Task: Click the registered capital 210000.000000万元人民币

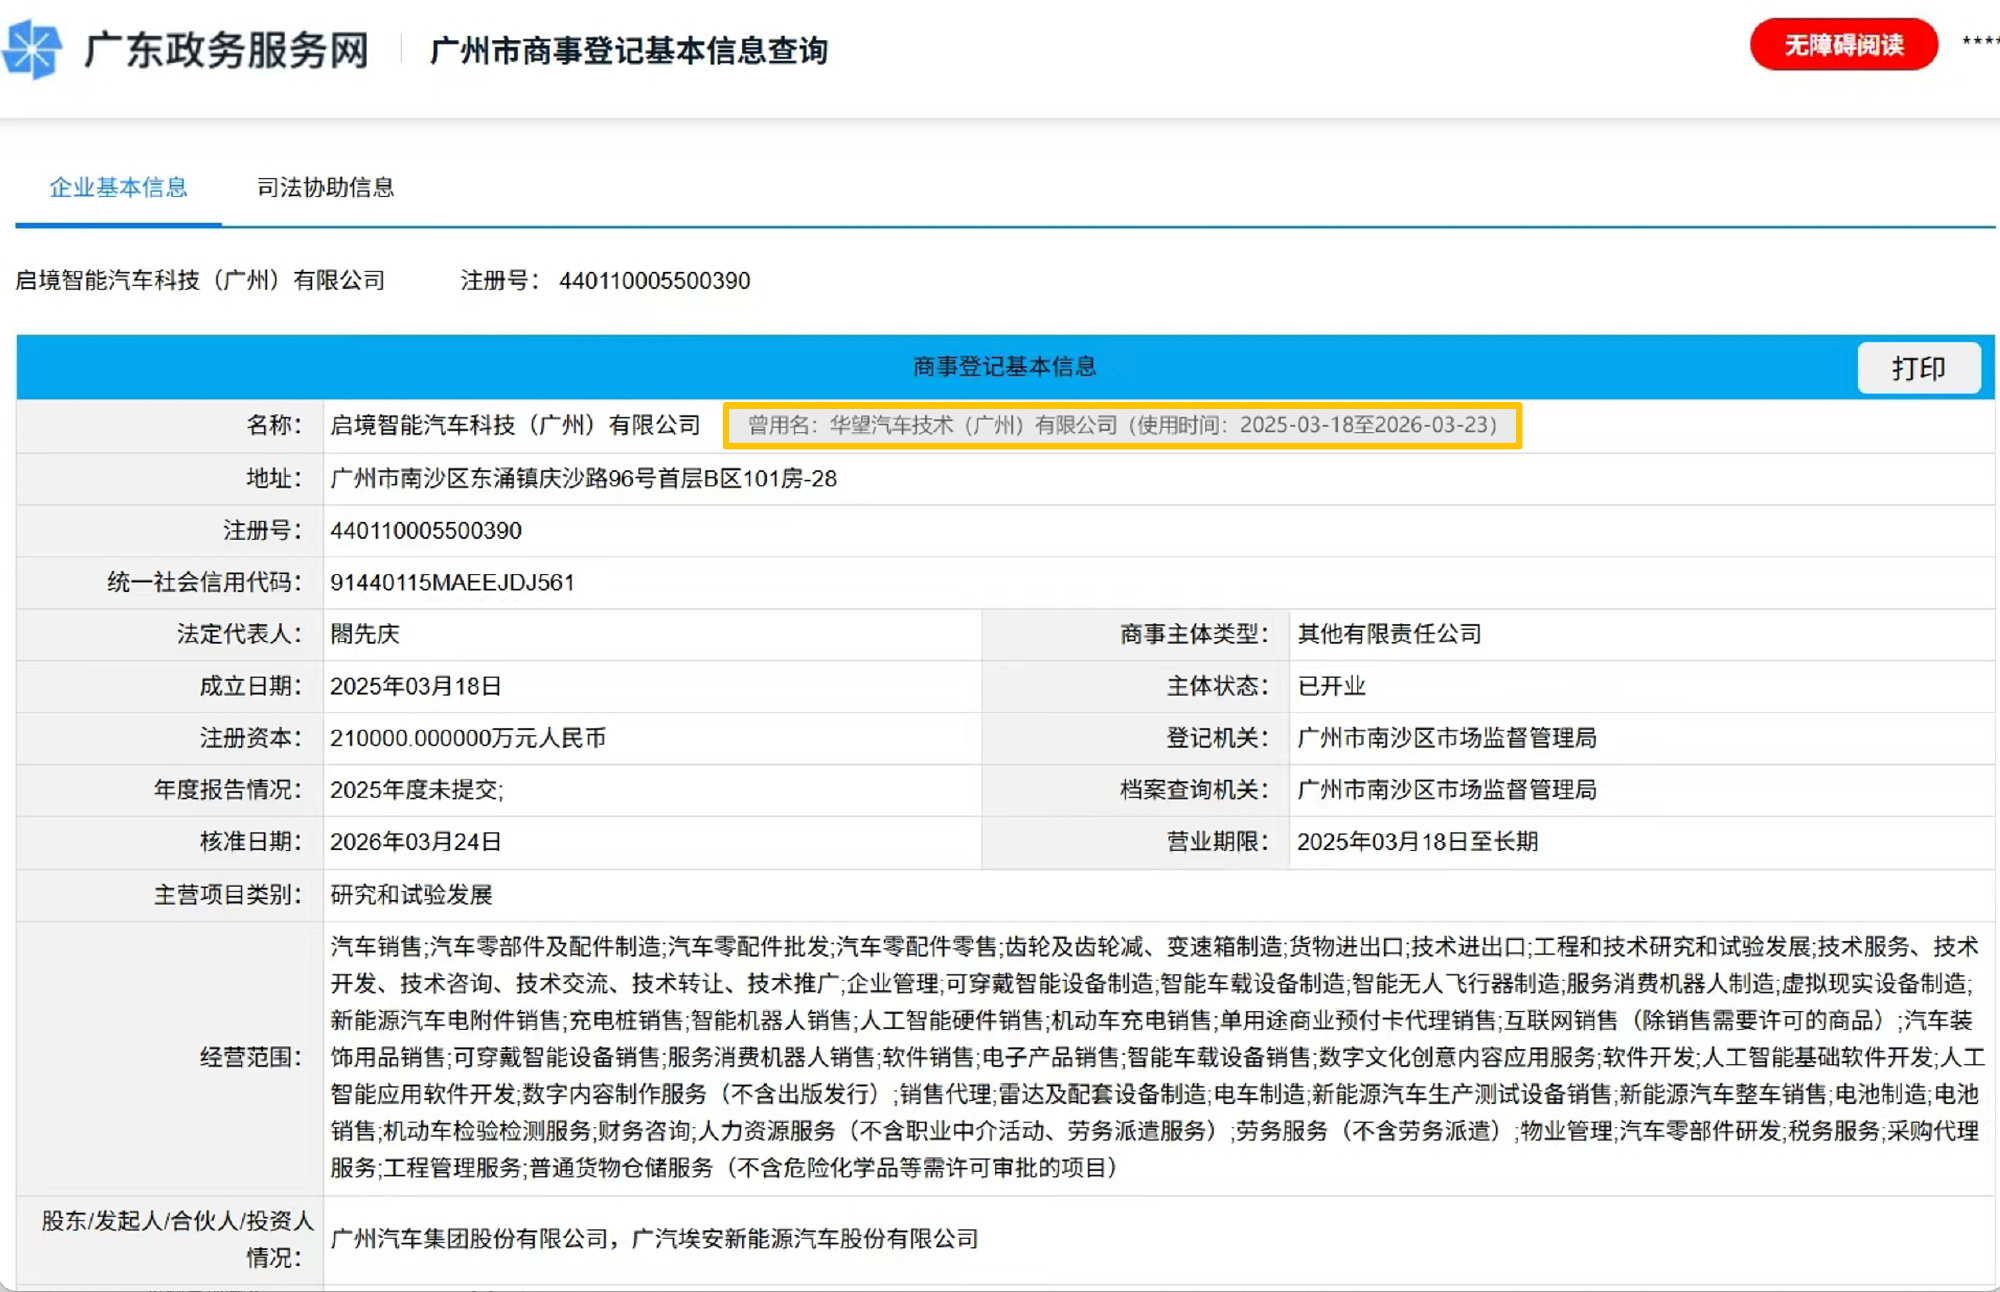Action: [470, 738]
